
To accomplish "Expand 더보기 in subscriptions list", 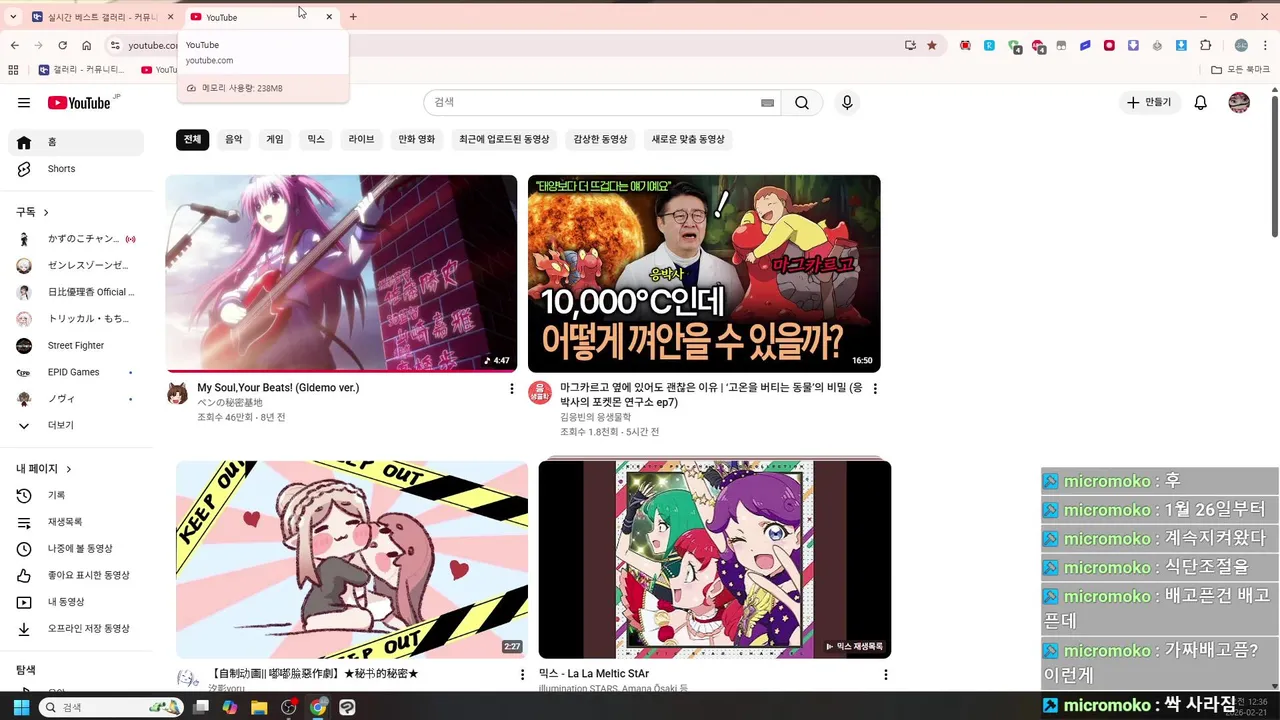I will 76,425.
